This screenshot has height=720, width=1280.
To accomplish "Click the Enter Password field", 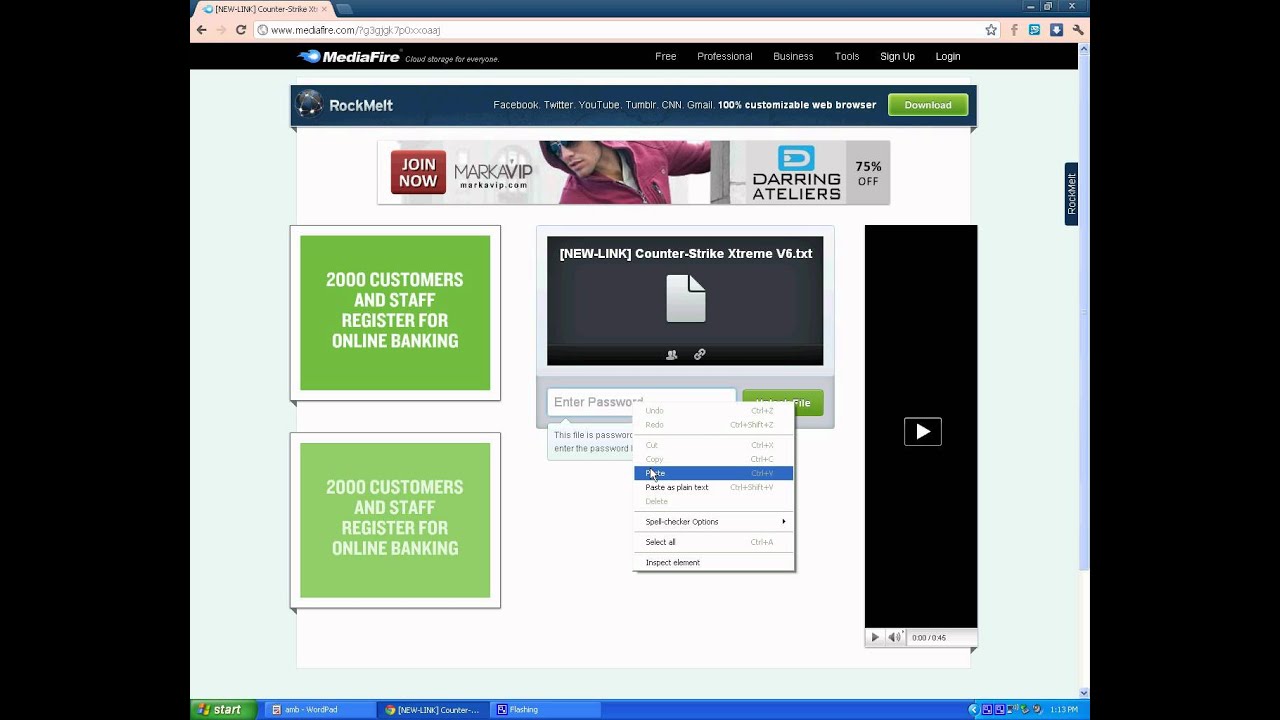I will (641, 402).
